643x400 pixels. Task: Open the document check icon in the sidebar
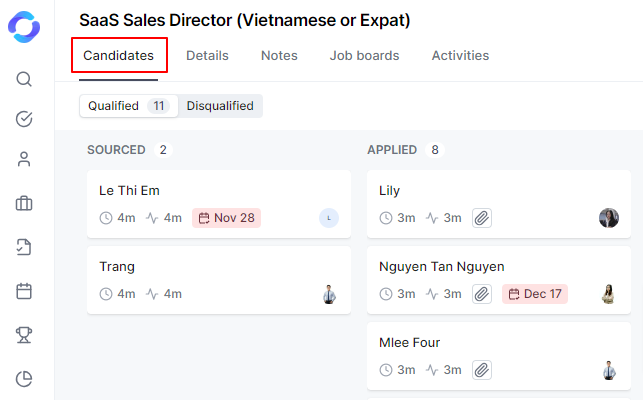click(x=25, y=247)
